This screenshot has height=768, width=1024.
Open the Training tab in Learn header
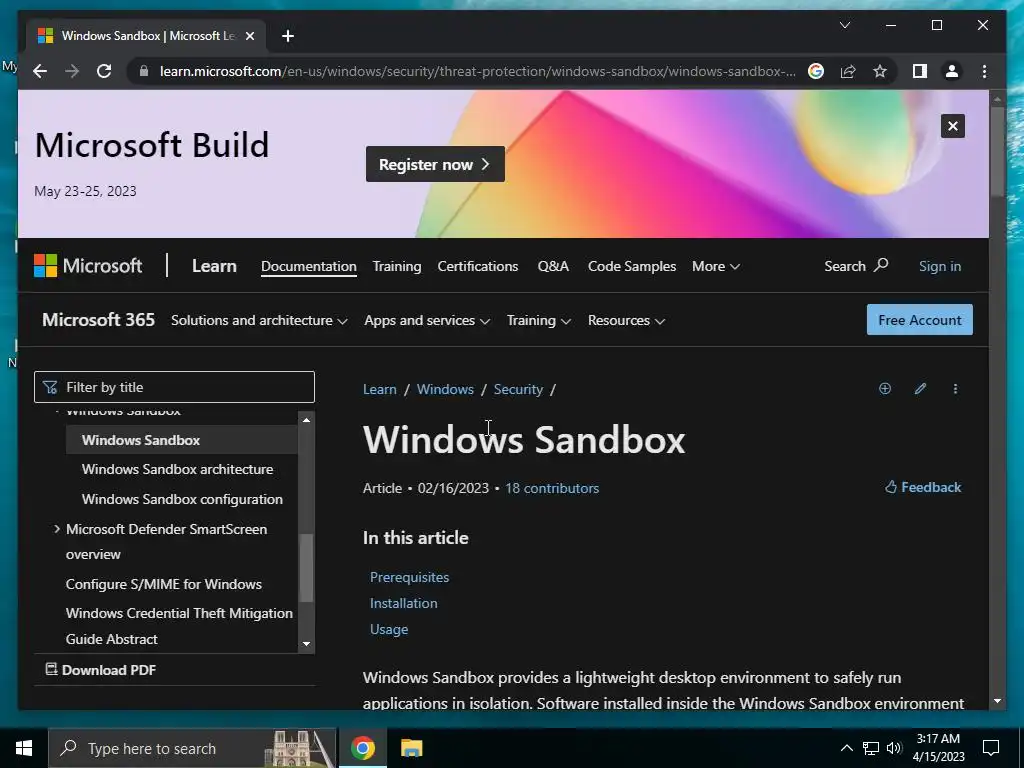point(397,266)
